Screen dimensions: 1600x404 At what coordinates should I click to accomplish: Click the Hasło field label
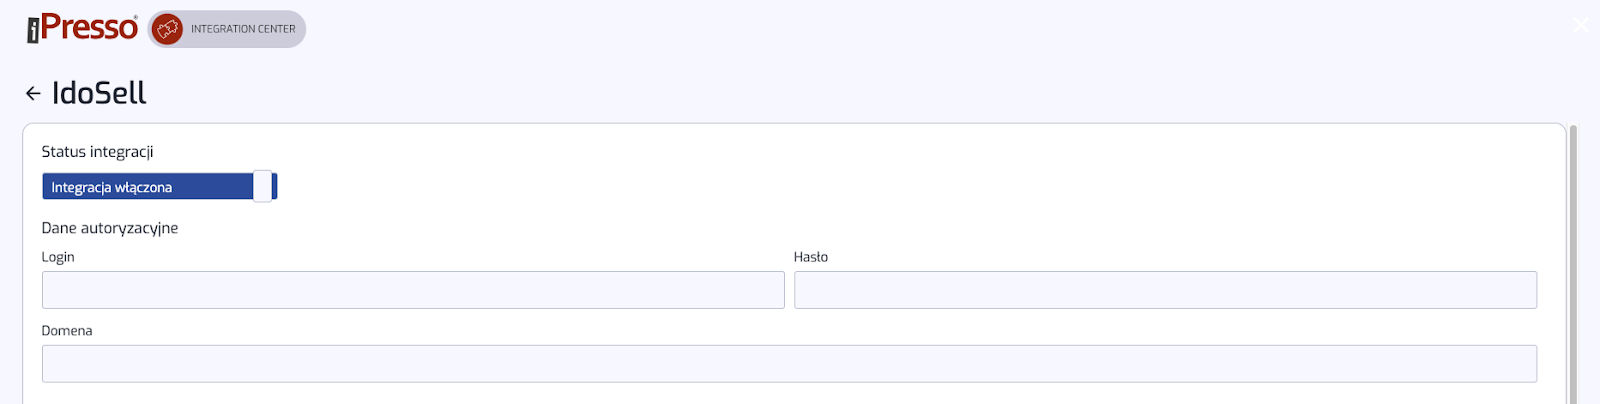[811, 257]
